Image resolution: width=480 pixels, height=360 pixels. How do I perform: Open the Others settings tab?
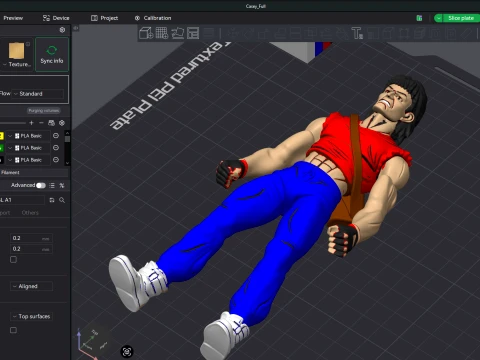[x=30, y=213]
